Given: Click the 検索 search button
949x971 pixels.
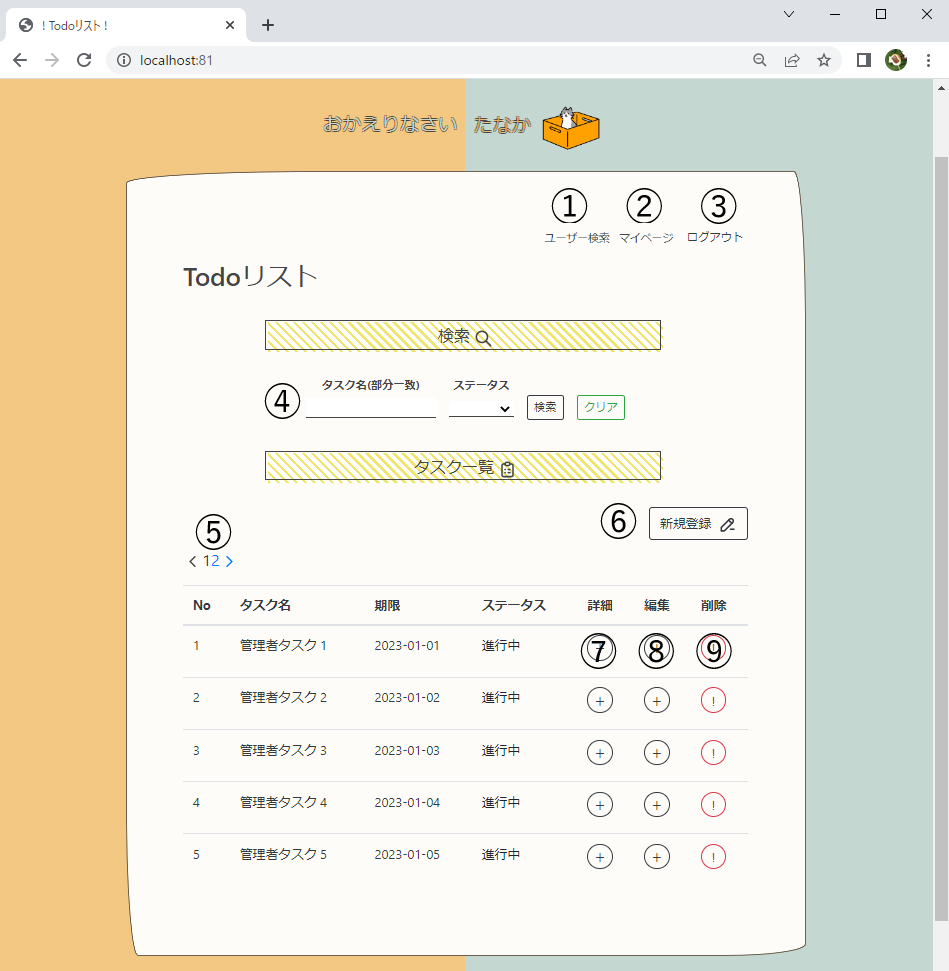Looking at the screenshot, I should (x=545, y=407).
